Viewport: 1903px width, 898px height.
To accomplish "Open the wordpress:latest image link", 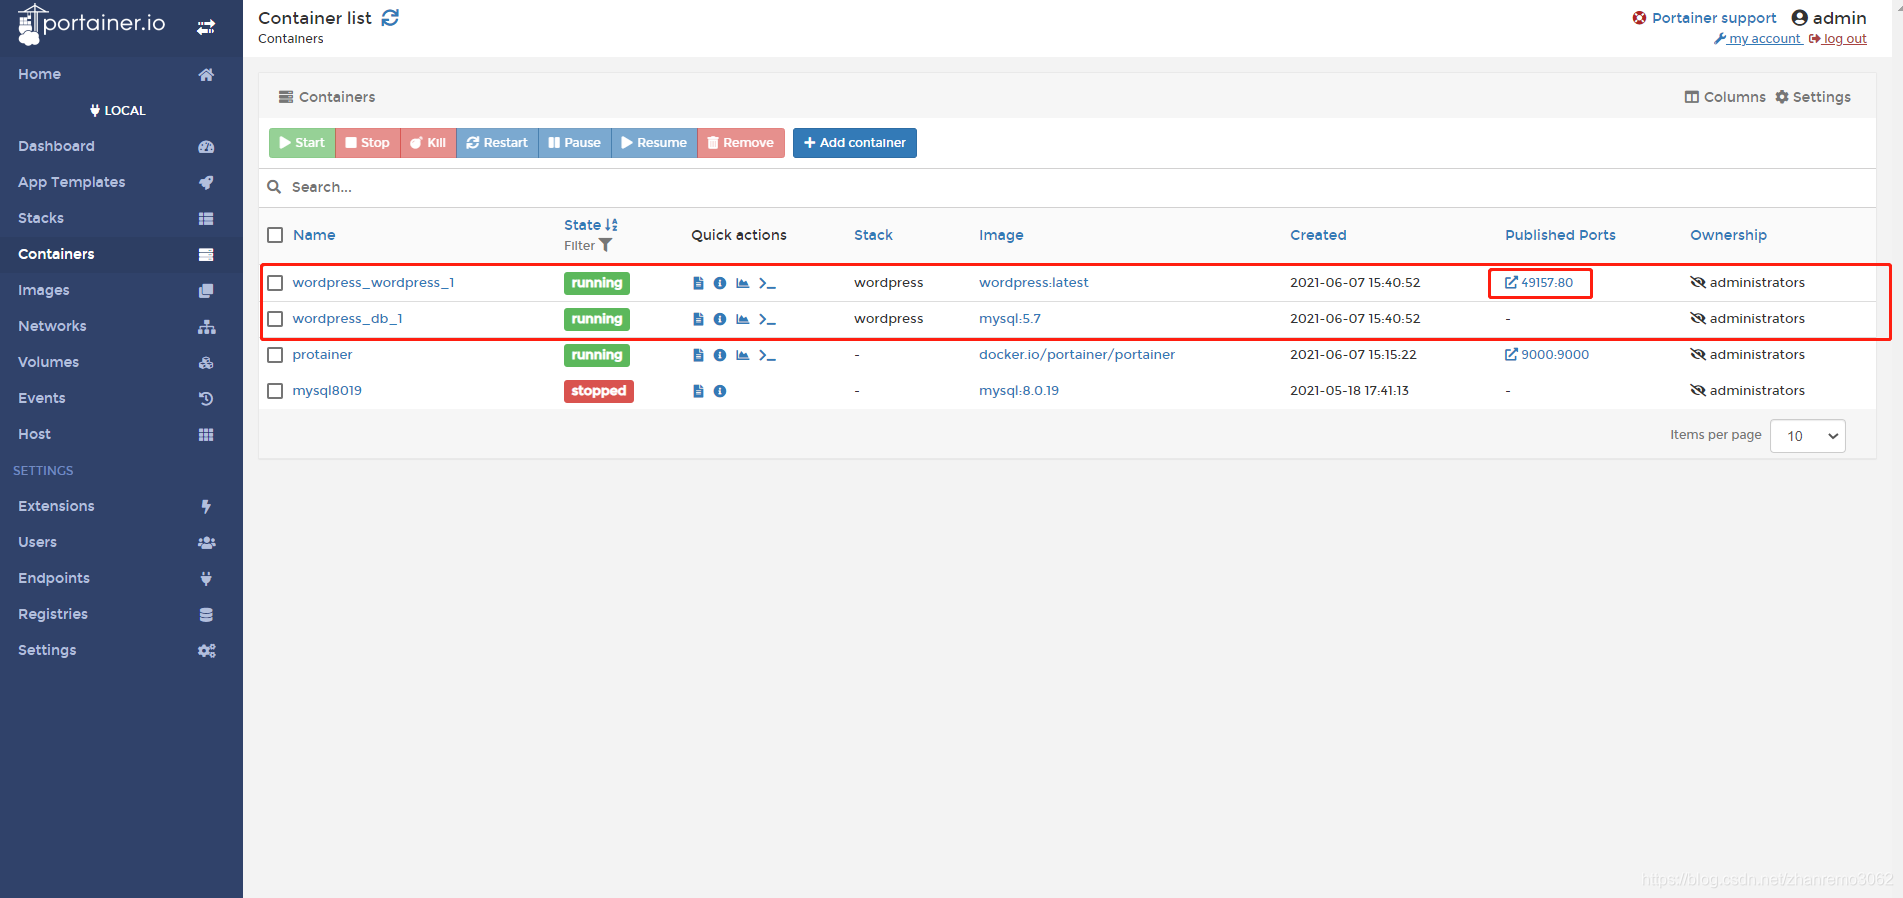I will coord(1034,283).
